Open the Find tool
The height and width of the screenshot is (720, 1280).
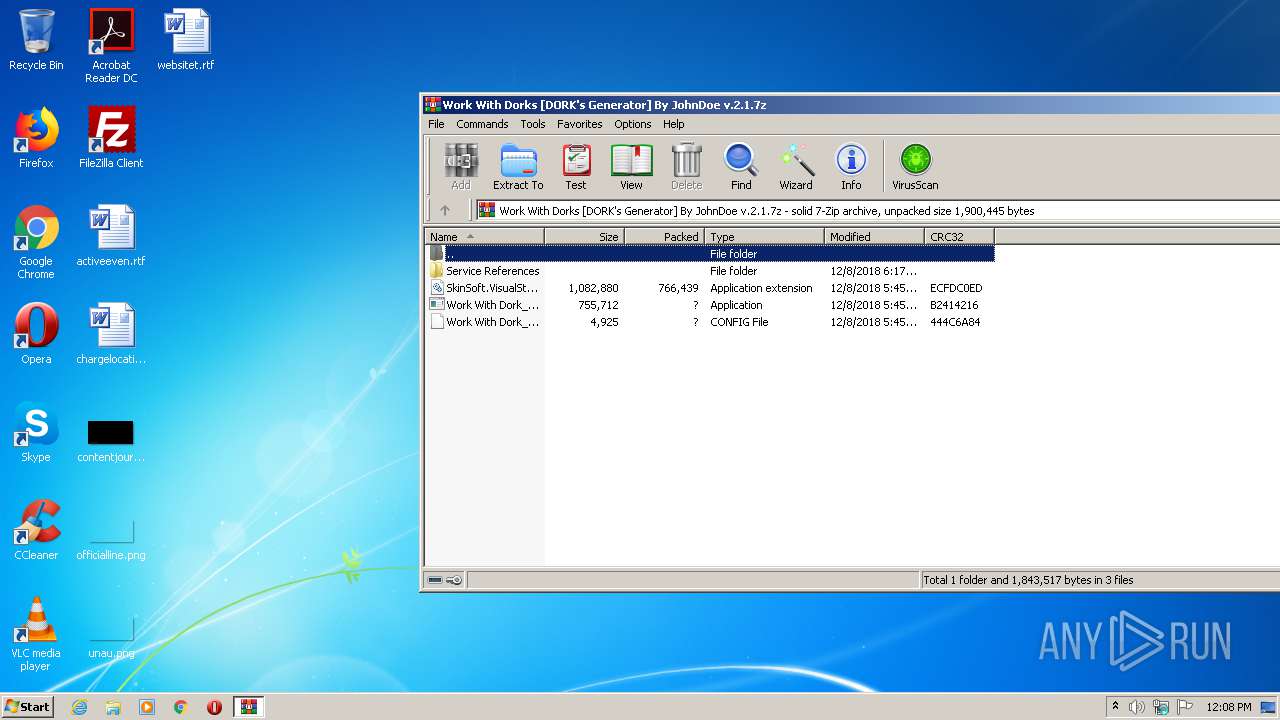(x=741, y=166)
